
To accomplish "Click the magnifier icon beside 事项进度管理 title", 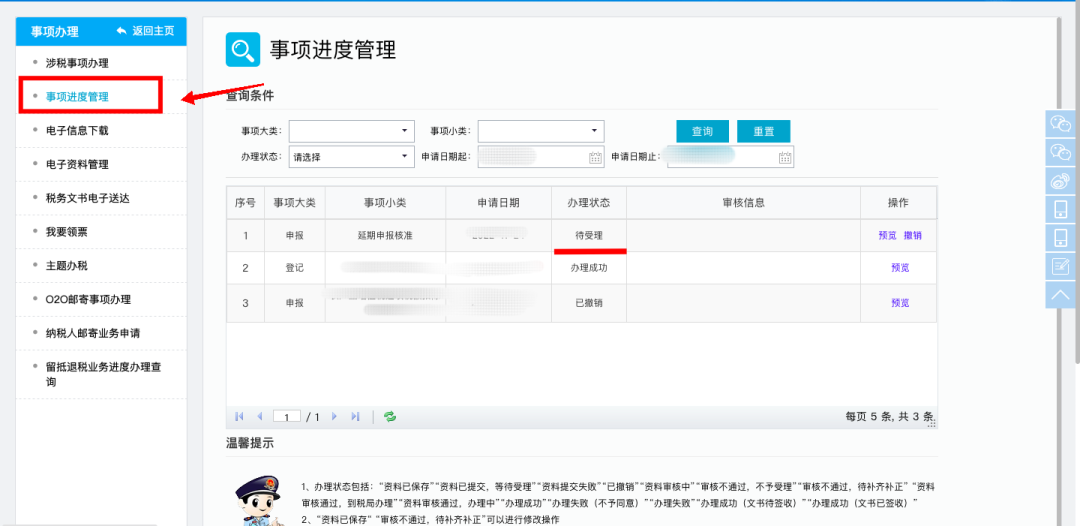I will tap(242, 50).
